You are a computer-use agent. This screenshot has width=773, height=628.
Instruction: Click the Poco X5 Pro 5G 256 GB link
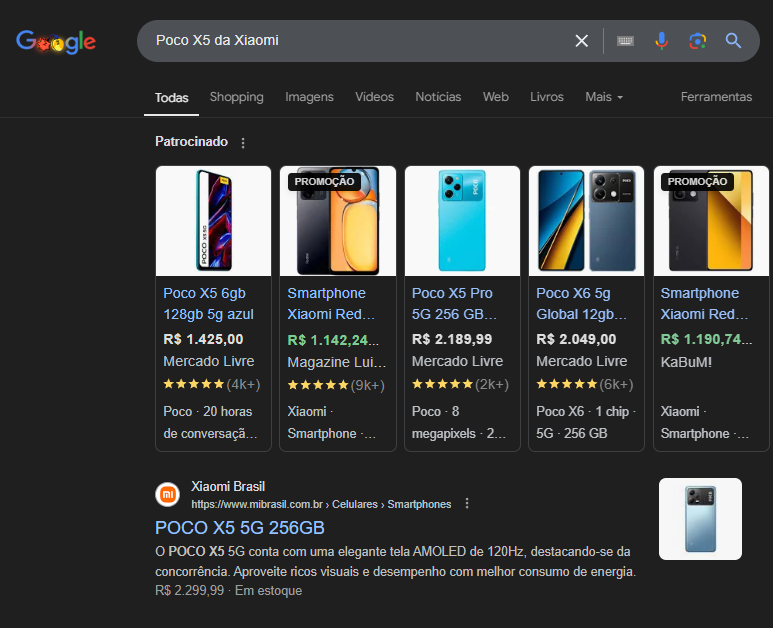pyautogui.click(x=454, y=304)
